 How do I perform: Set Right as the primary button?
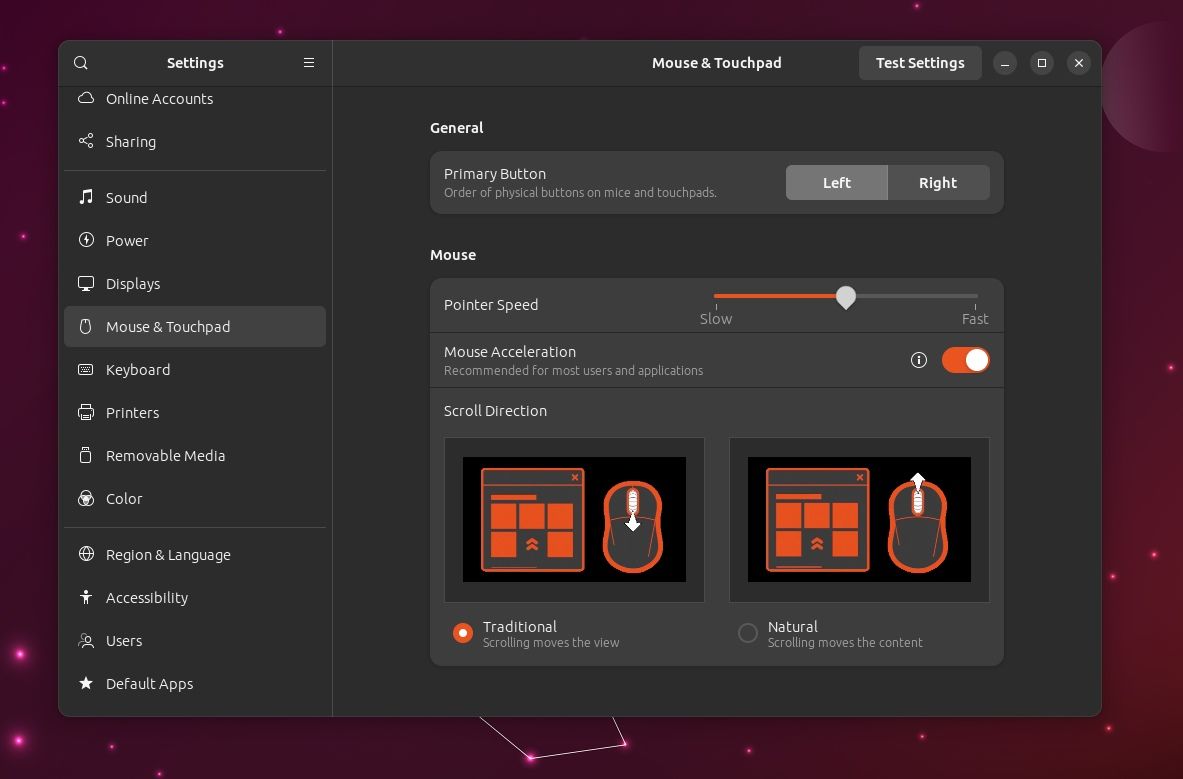tap(937, 182)
